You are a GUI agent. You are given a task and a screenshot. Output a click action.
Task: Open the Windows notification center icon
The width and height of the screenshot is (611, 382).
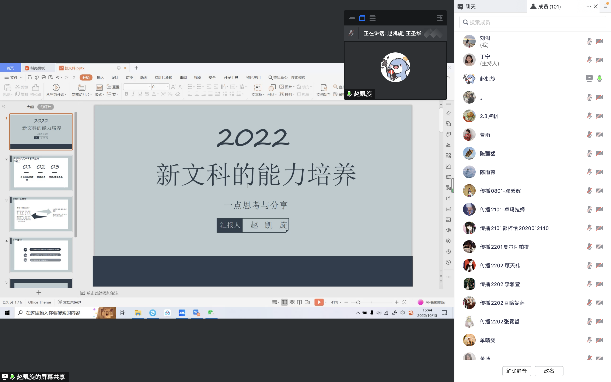(x=444, y=313)
